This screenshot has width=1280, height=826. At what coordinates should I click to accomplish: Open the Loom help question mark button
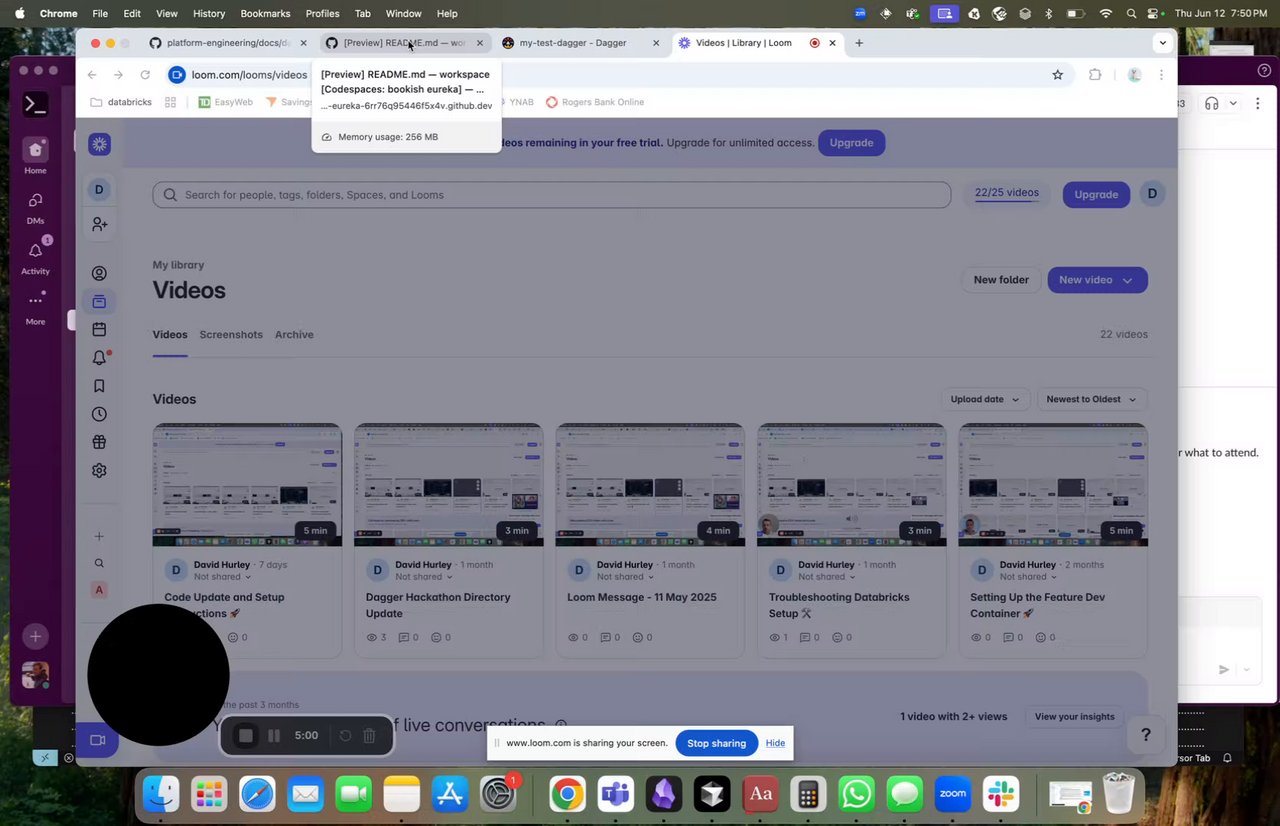[1146, 735]
